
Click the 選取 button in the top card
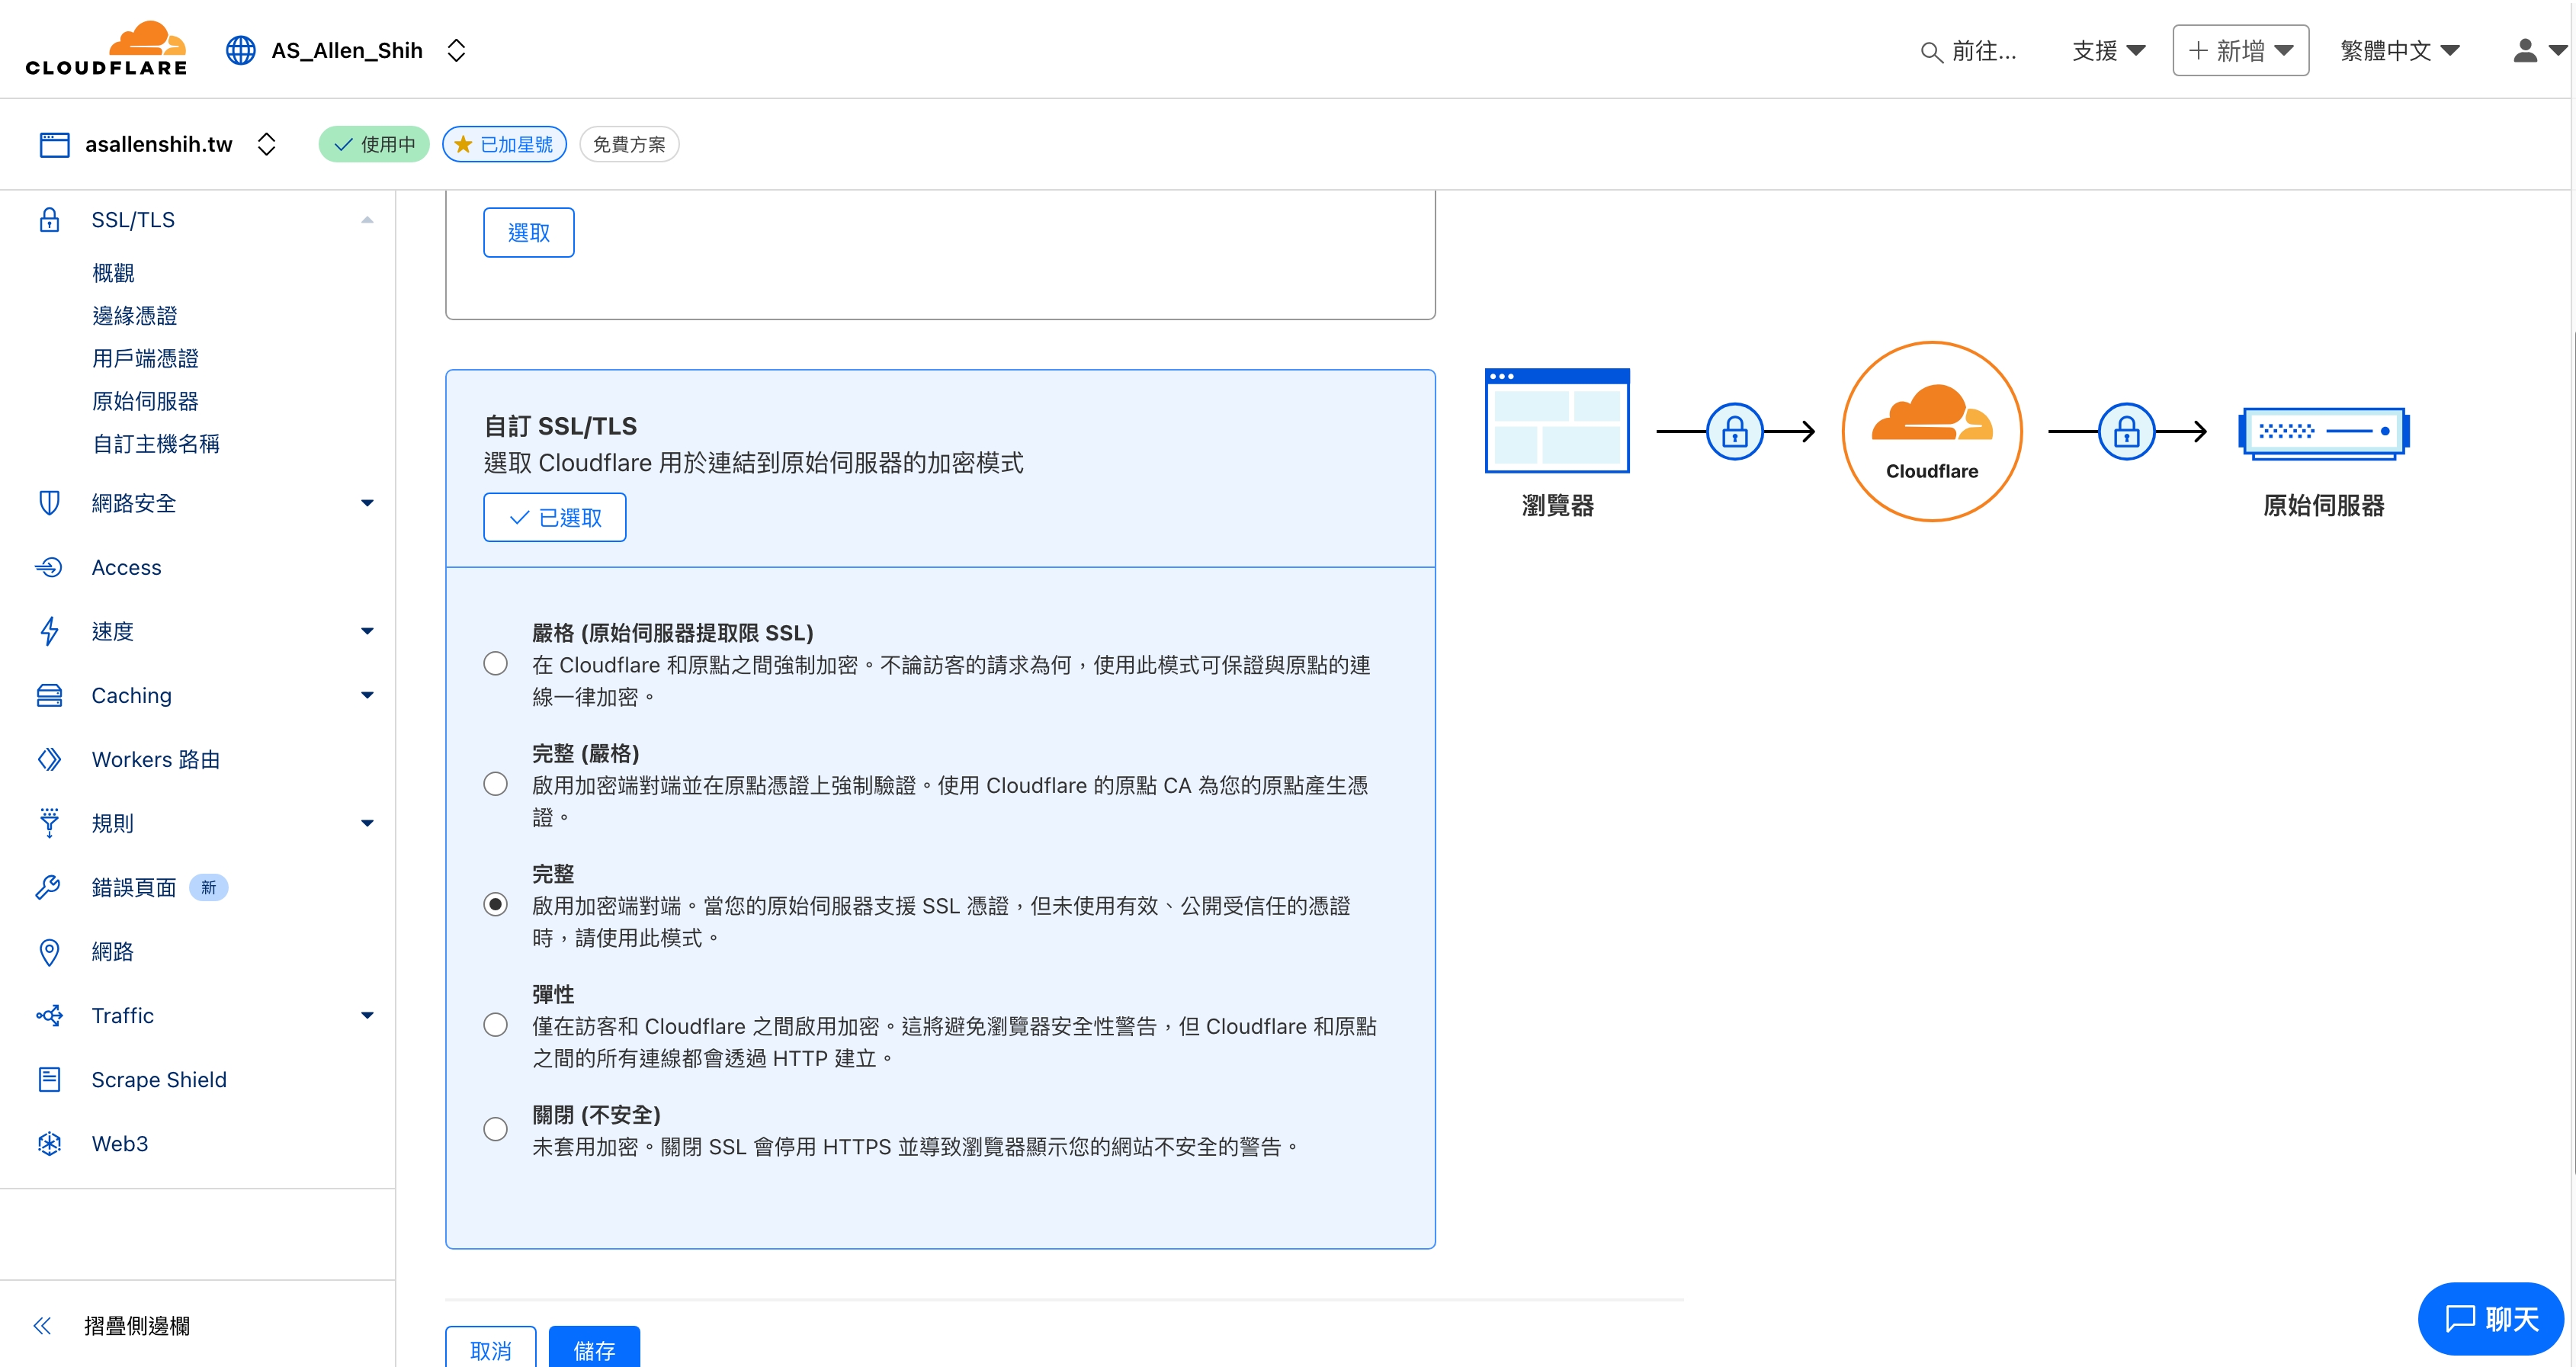pyautogui.click(x=529, y=232)
